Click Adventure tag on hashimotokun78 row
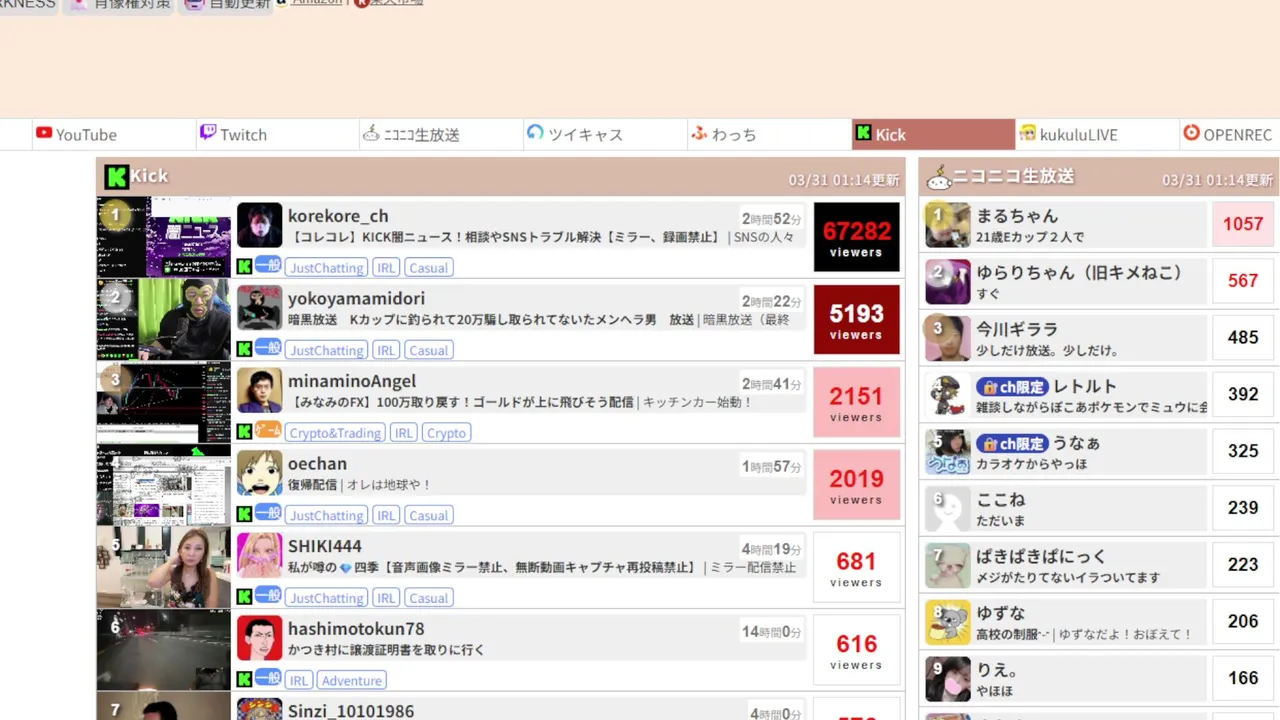This screenshot has height=720, width=1280. point(351,681)
